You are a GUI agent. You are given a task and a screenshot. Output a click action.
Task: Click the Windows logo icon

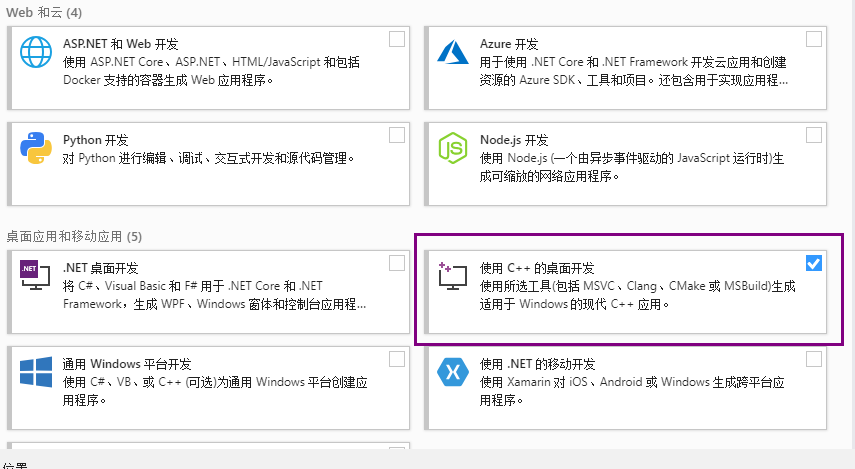[x=36, y=372]
